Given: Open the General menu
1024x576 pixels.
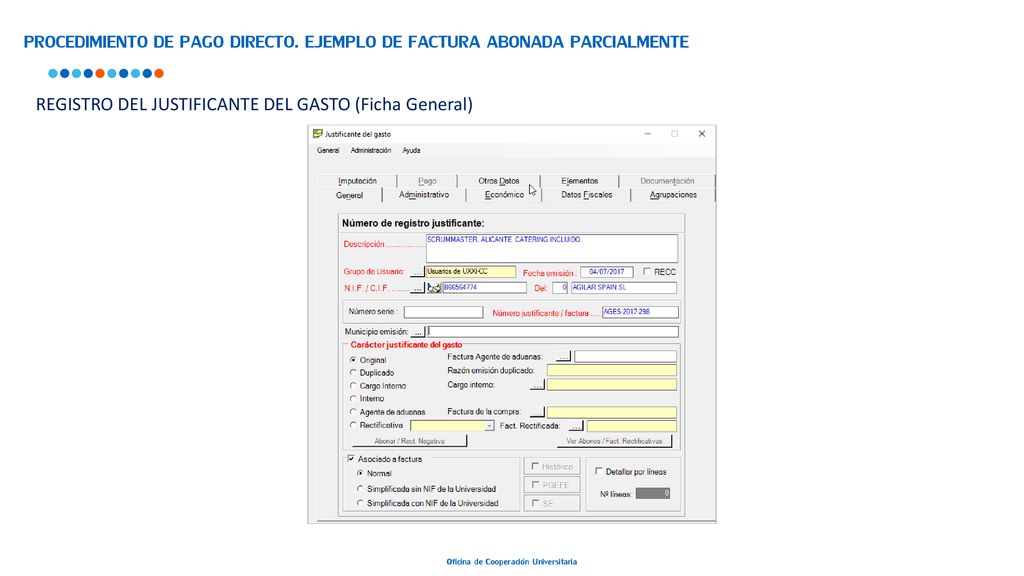Looking at the screenshot, I should pyautogui.click(x=328, y=150).
